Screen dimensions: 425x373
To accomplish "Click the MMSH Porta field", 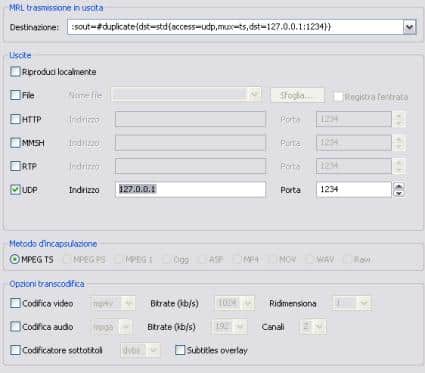I will click(354, 143).
